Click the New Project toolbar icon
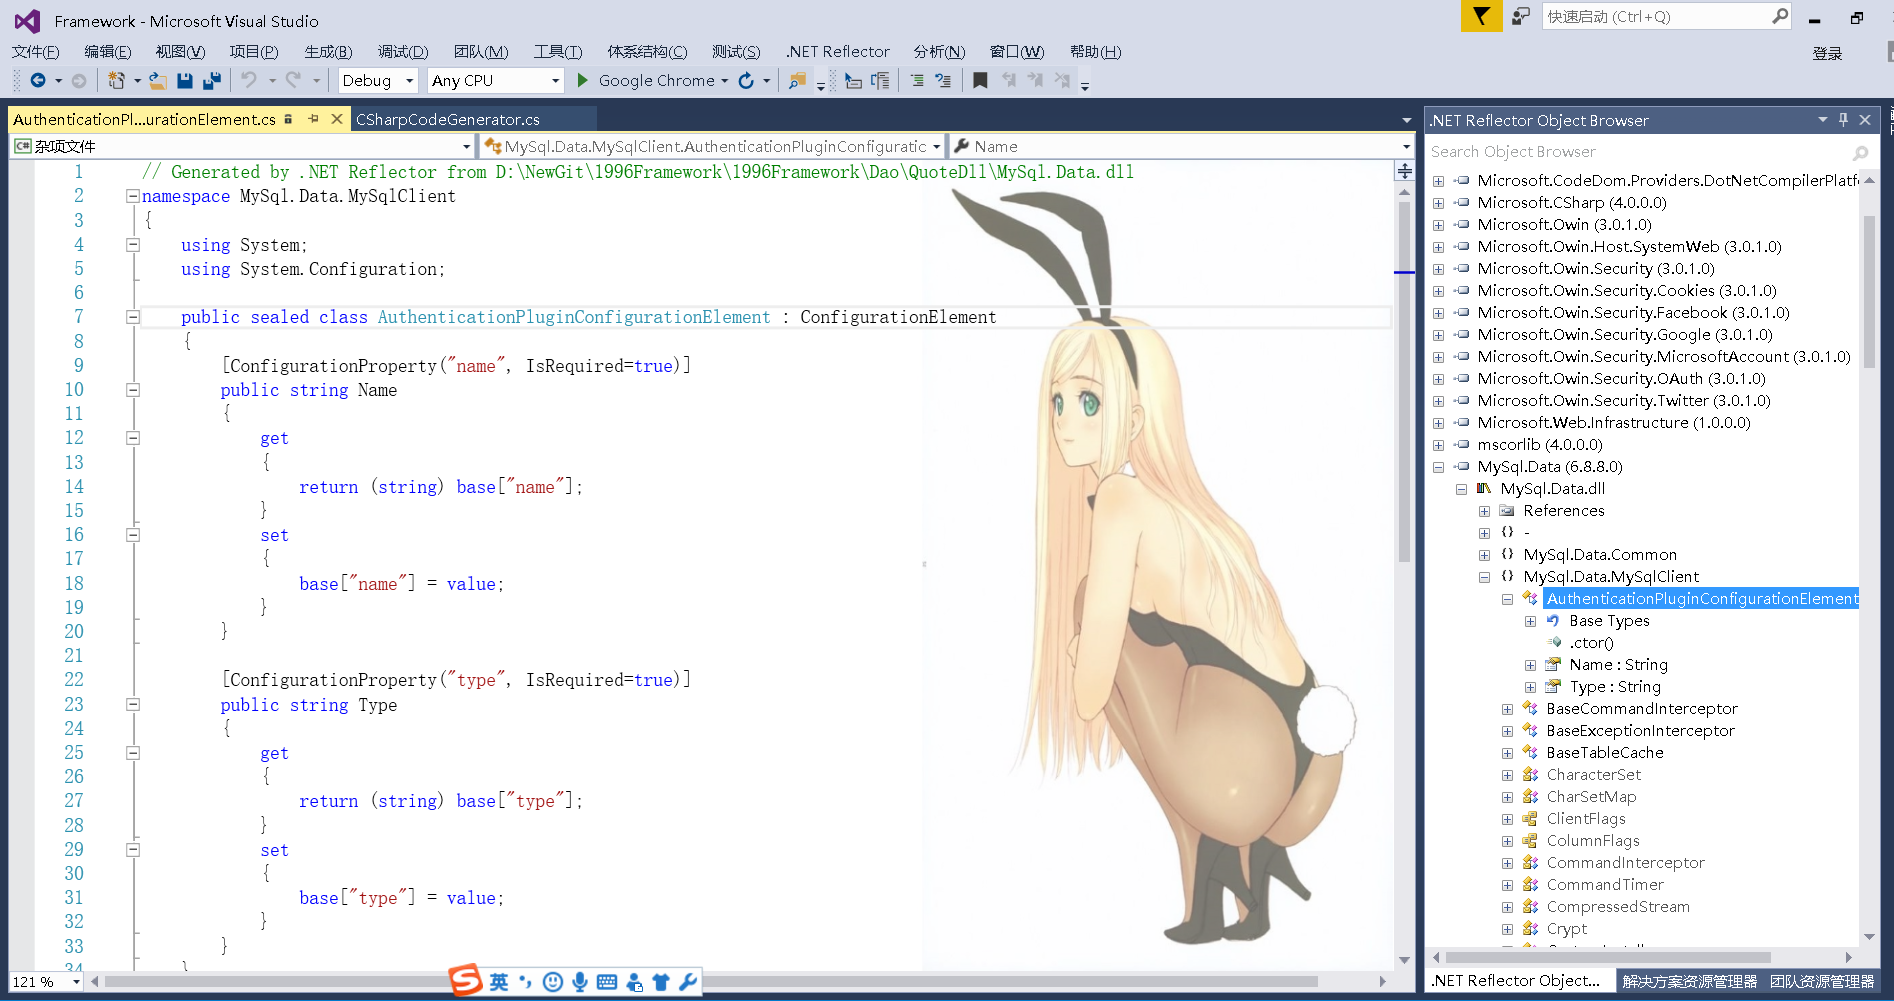 pyautogui.click(x=116, y=81)
